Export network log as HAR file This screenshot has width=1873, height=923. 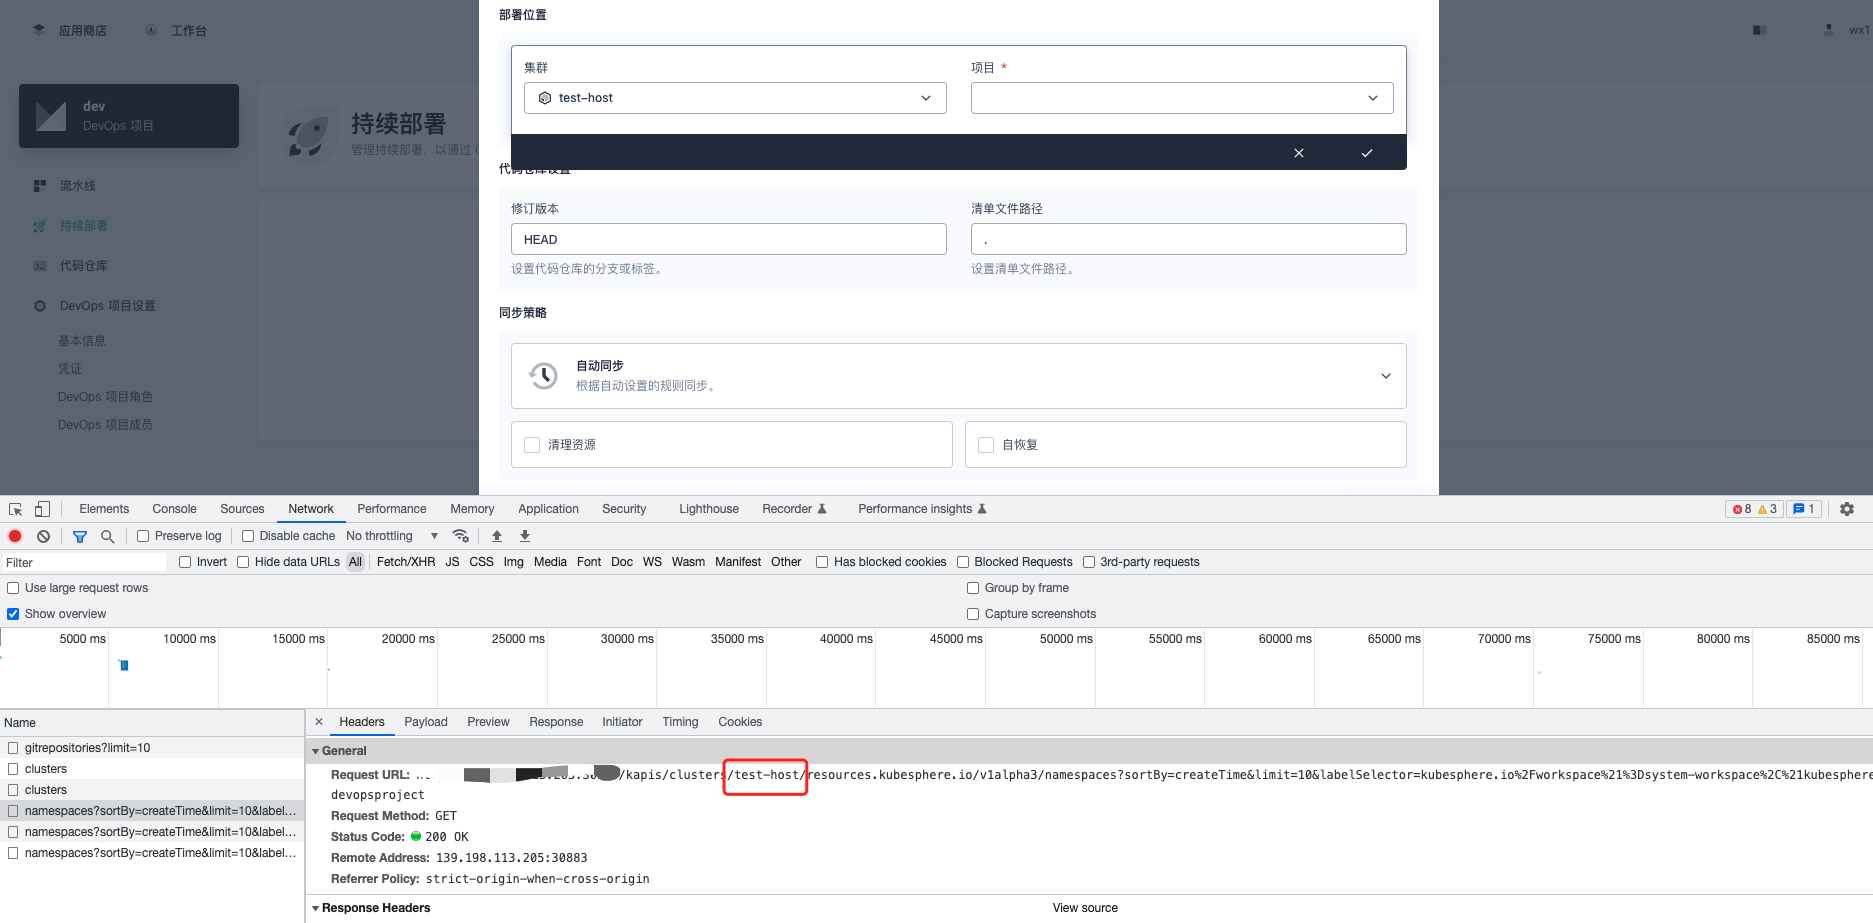[x=525, y=536]
